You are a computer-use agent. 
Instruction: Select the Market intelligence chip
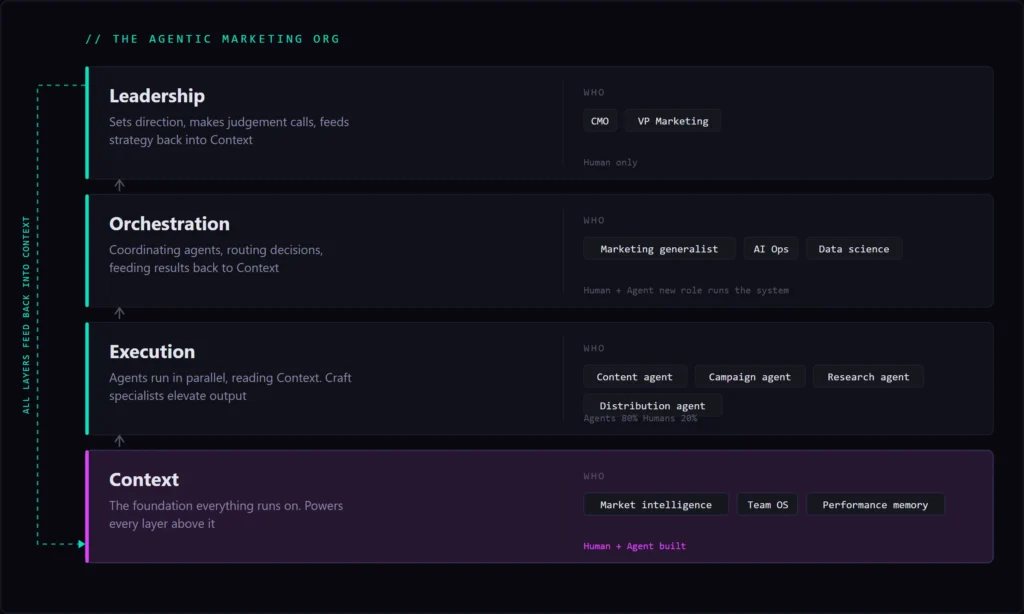[x=656, y=505]
